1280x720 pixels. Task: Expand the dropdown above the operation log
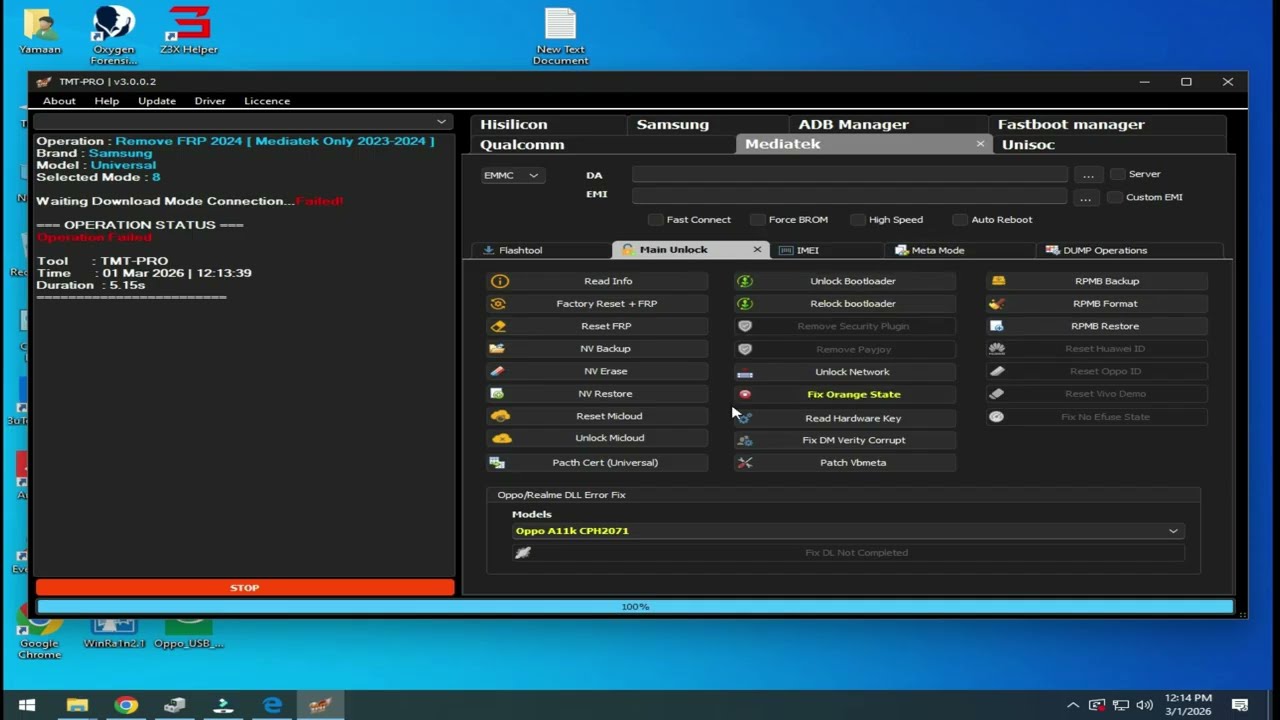pyautogui.click(x=242, y=122)
